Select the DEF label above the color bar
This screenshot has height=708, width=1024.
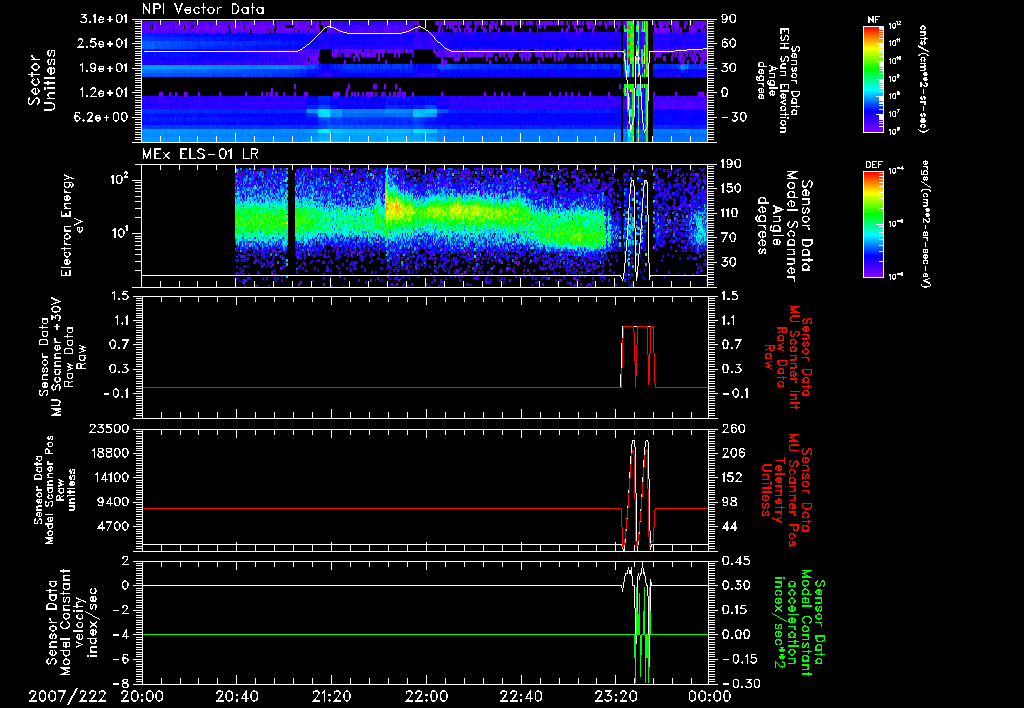pos(874,165)
